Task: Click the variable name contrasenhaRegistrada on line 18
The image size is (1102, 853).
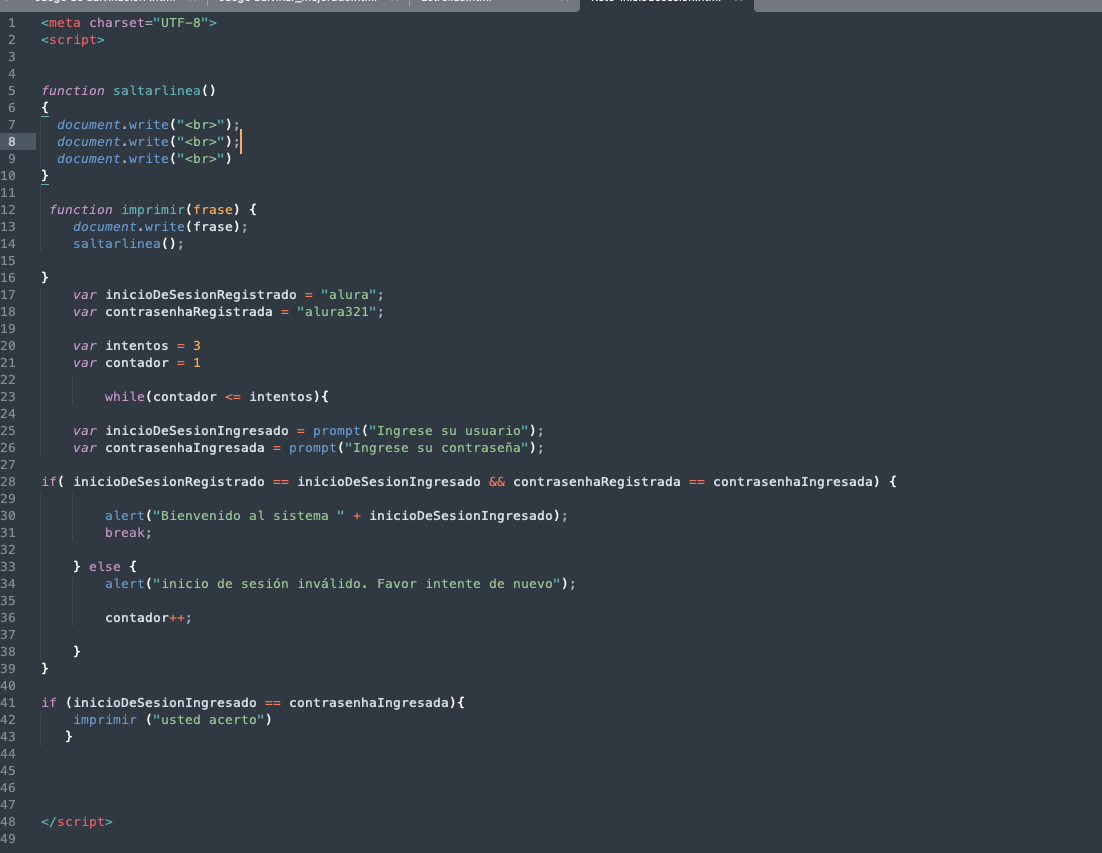Action: [189, 312]
